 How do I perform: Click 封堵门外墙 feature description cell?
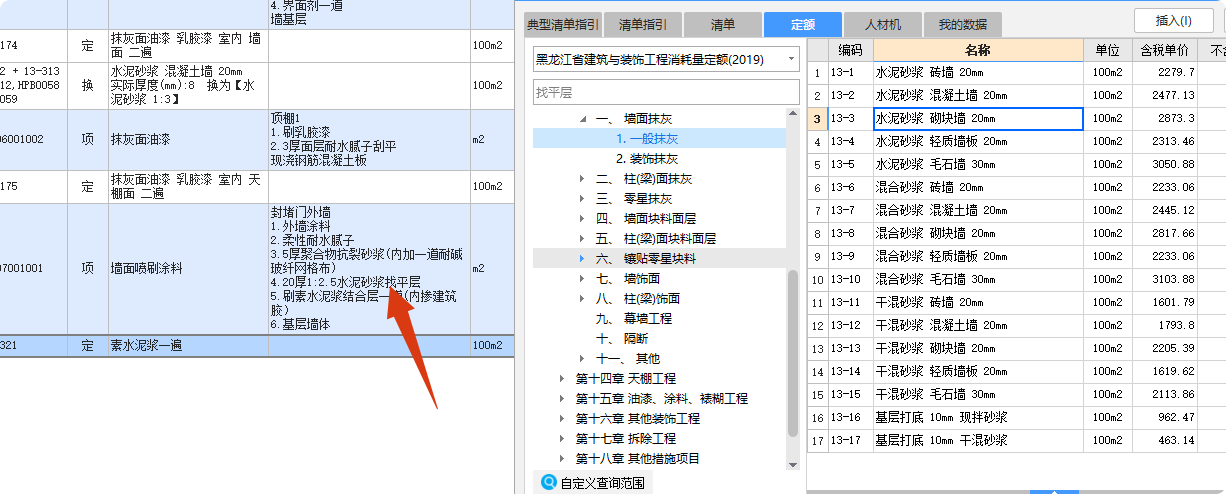click(x=369, y=269)
